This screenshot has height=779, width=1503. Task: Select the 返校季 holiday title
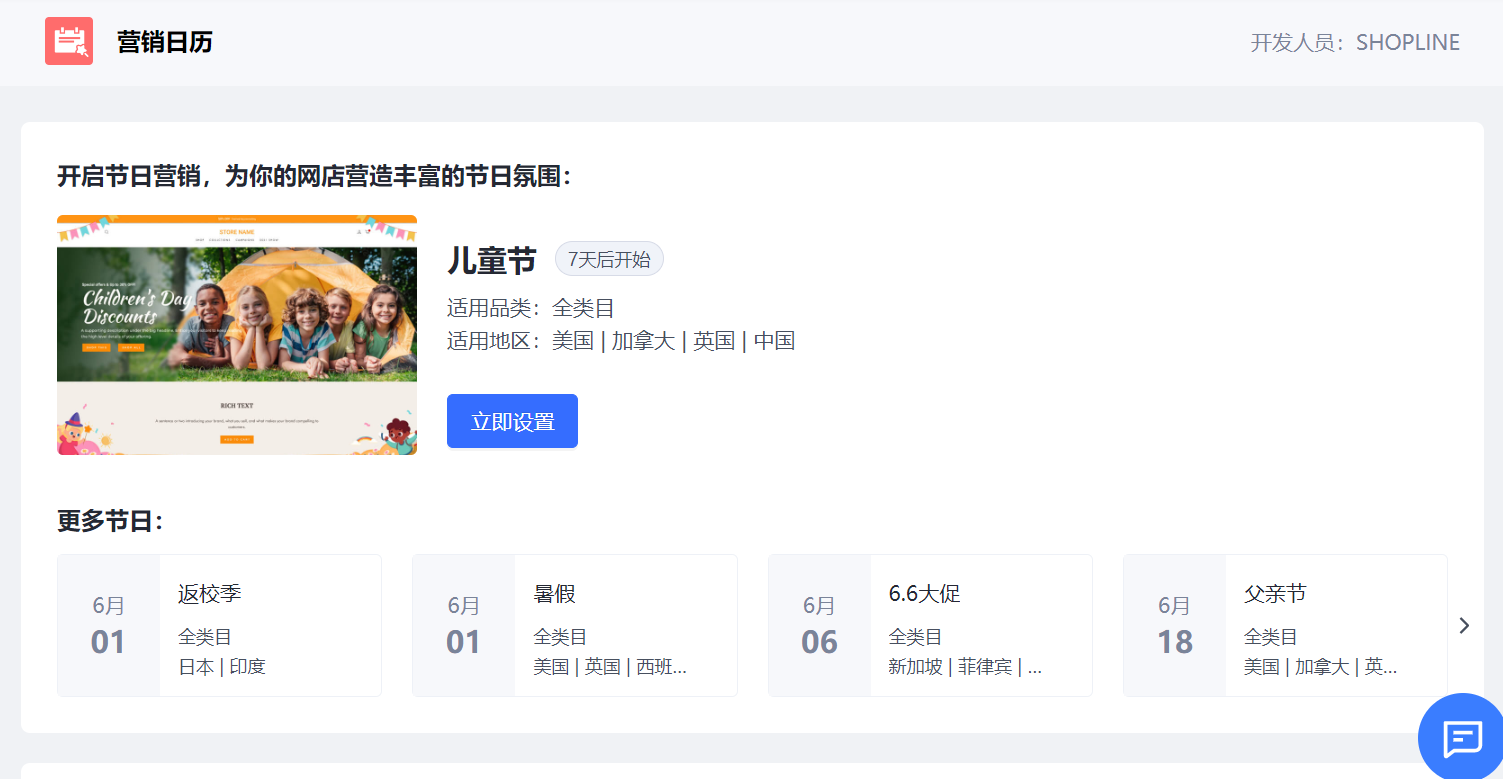point(210,594)
